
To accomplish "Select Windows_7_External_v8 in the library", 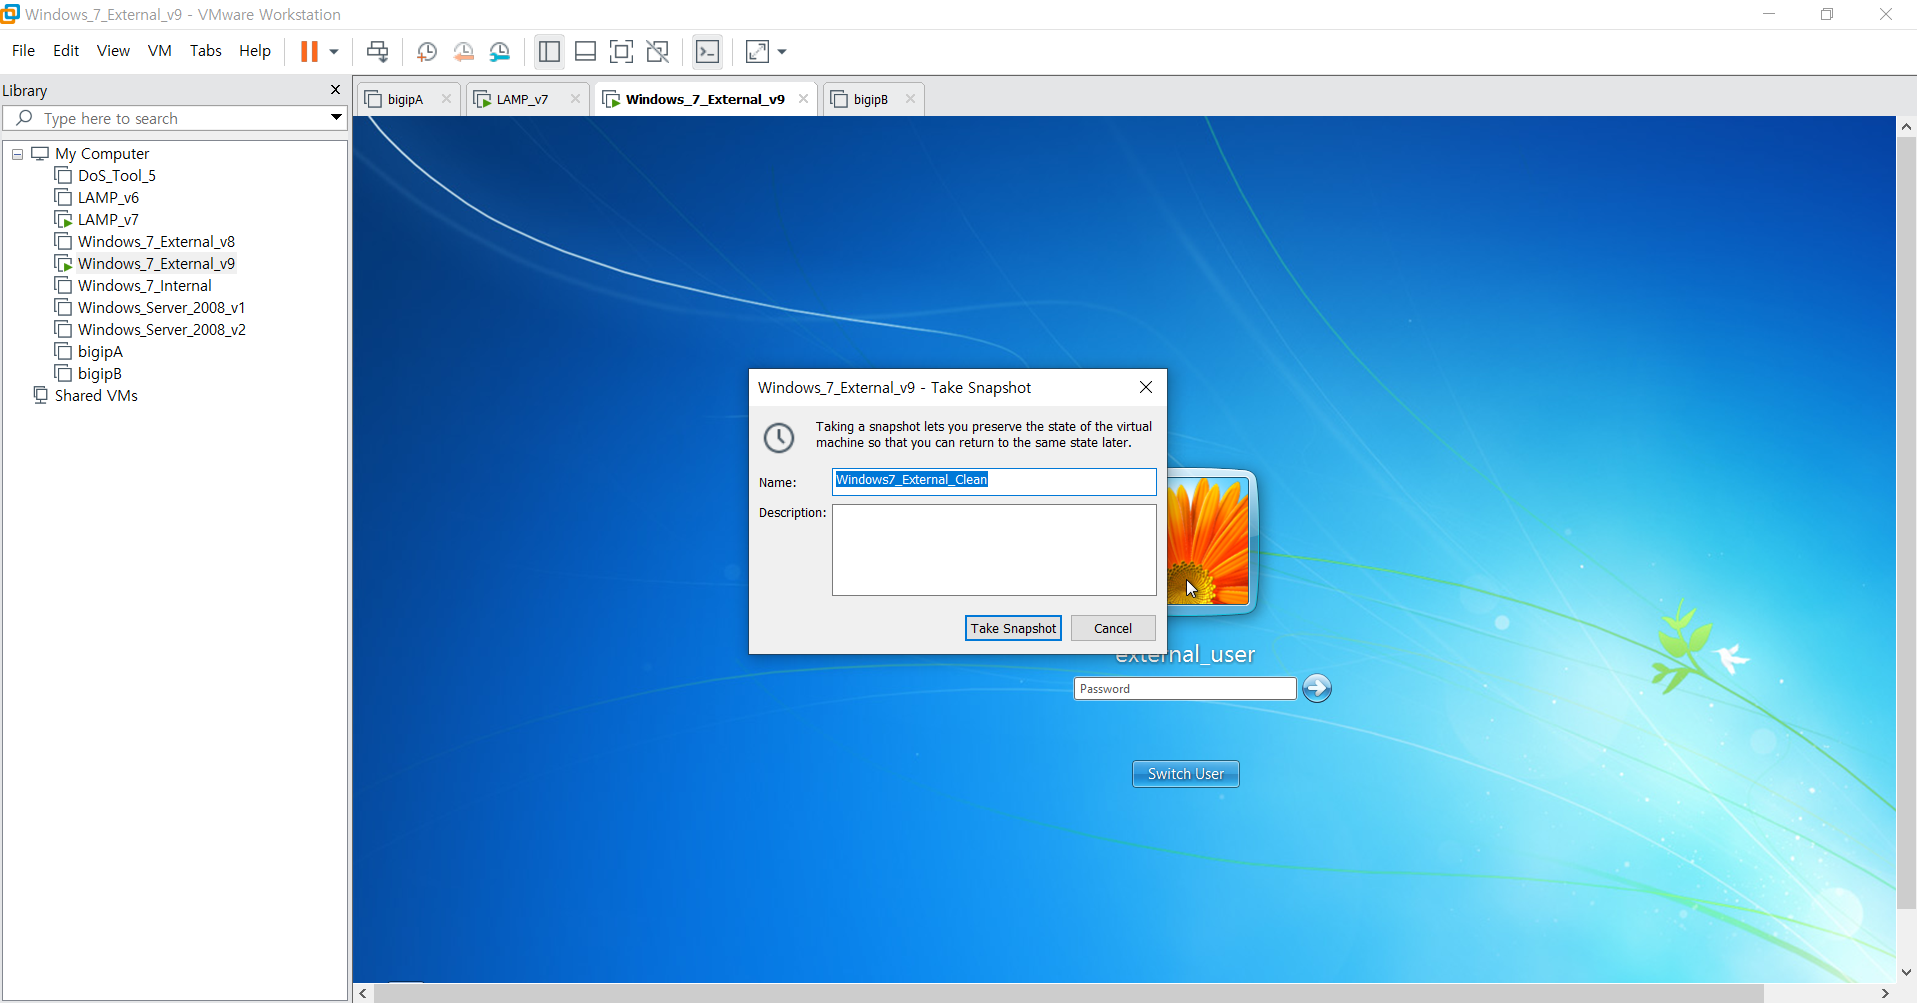I will 156,241.
